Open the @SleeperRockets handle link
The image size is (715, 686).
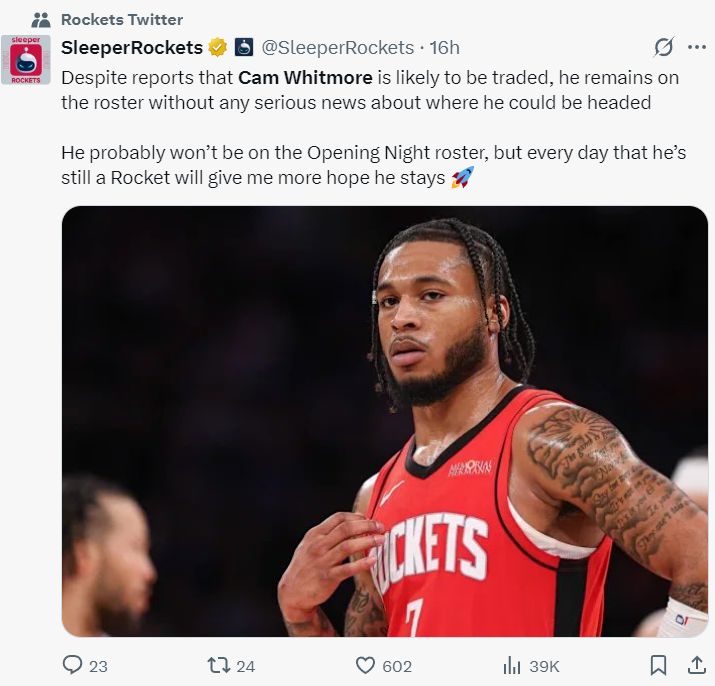point(337,48)
